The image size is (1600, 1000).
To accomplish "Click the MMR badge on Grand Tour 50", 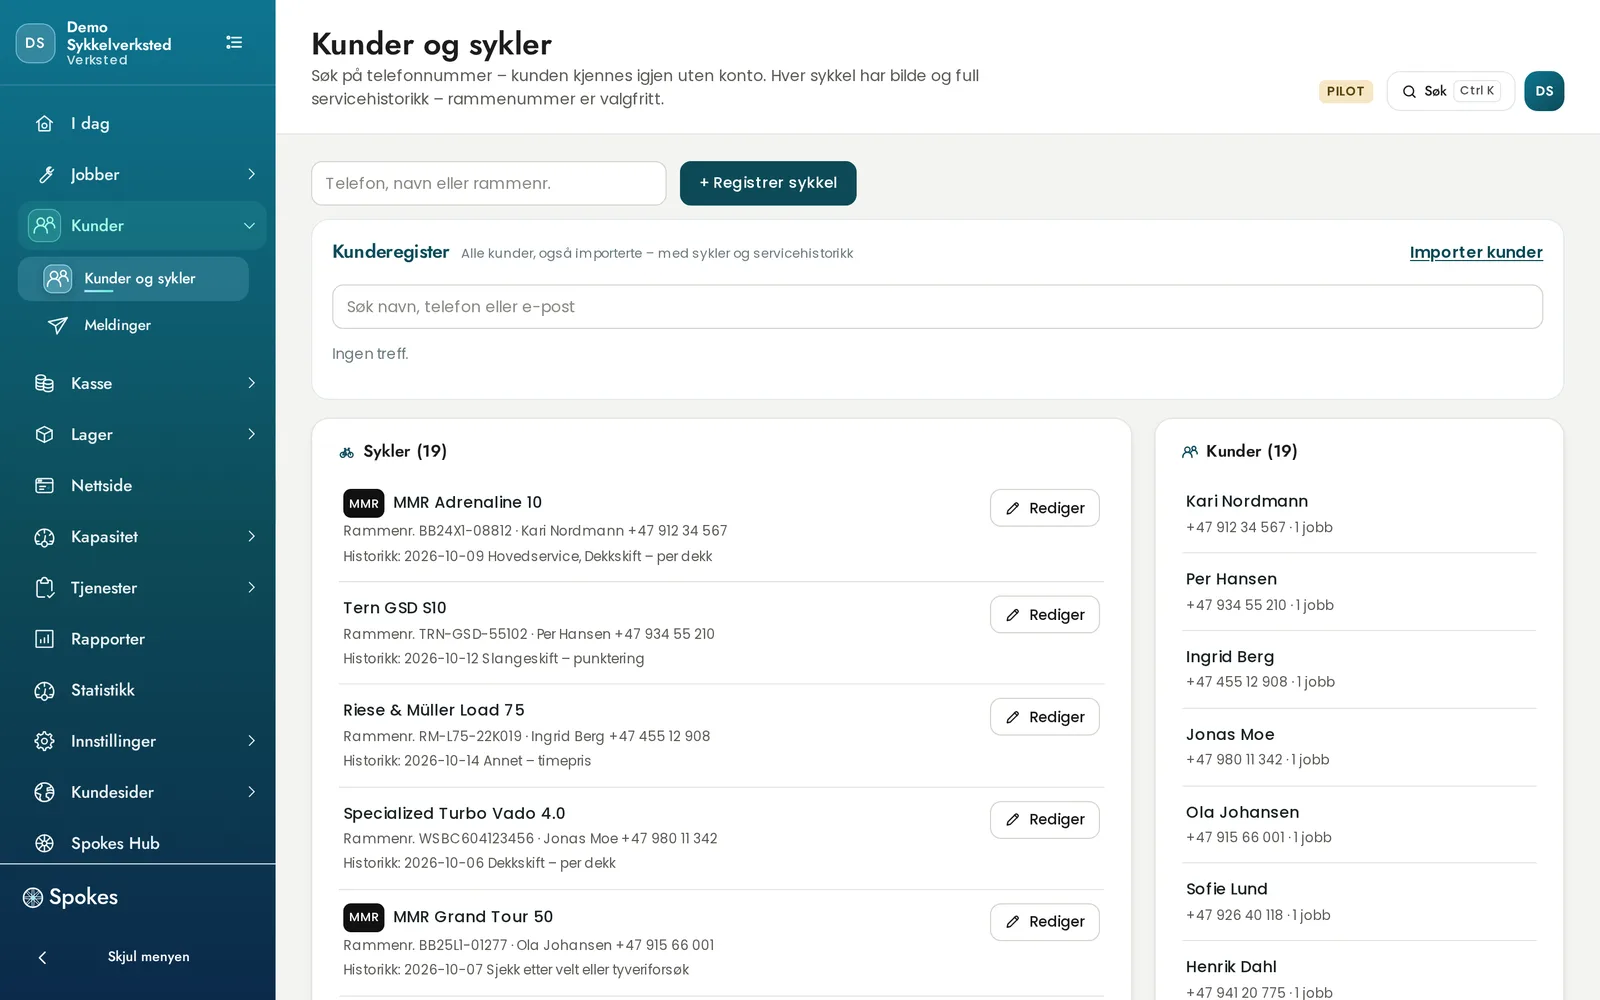I will 364,917.
